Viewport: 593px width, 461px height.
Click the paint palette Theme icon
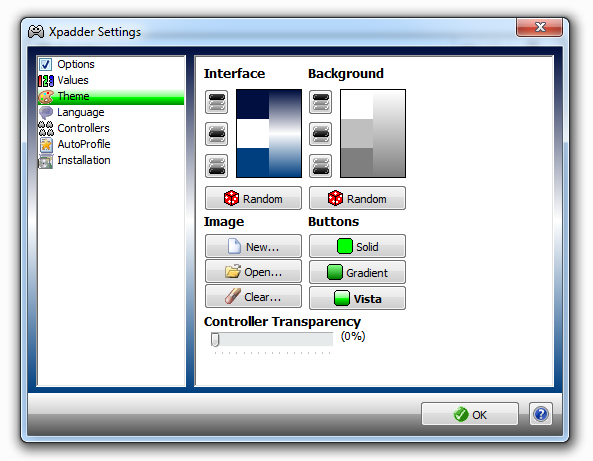tap(46, 97)
